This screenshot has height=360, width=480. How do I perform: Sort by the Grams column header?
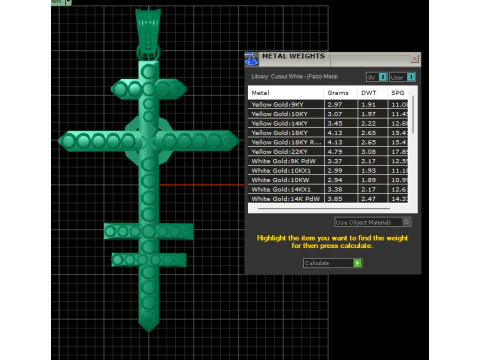click(341, 93)
